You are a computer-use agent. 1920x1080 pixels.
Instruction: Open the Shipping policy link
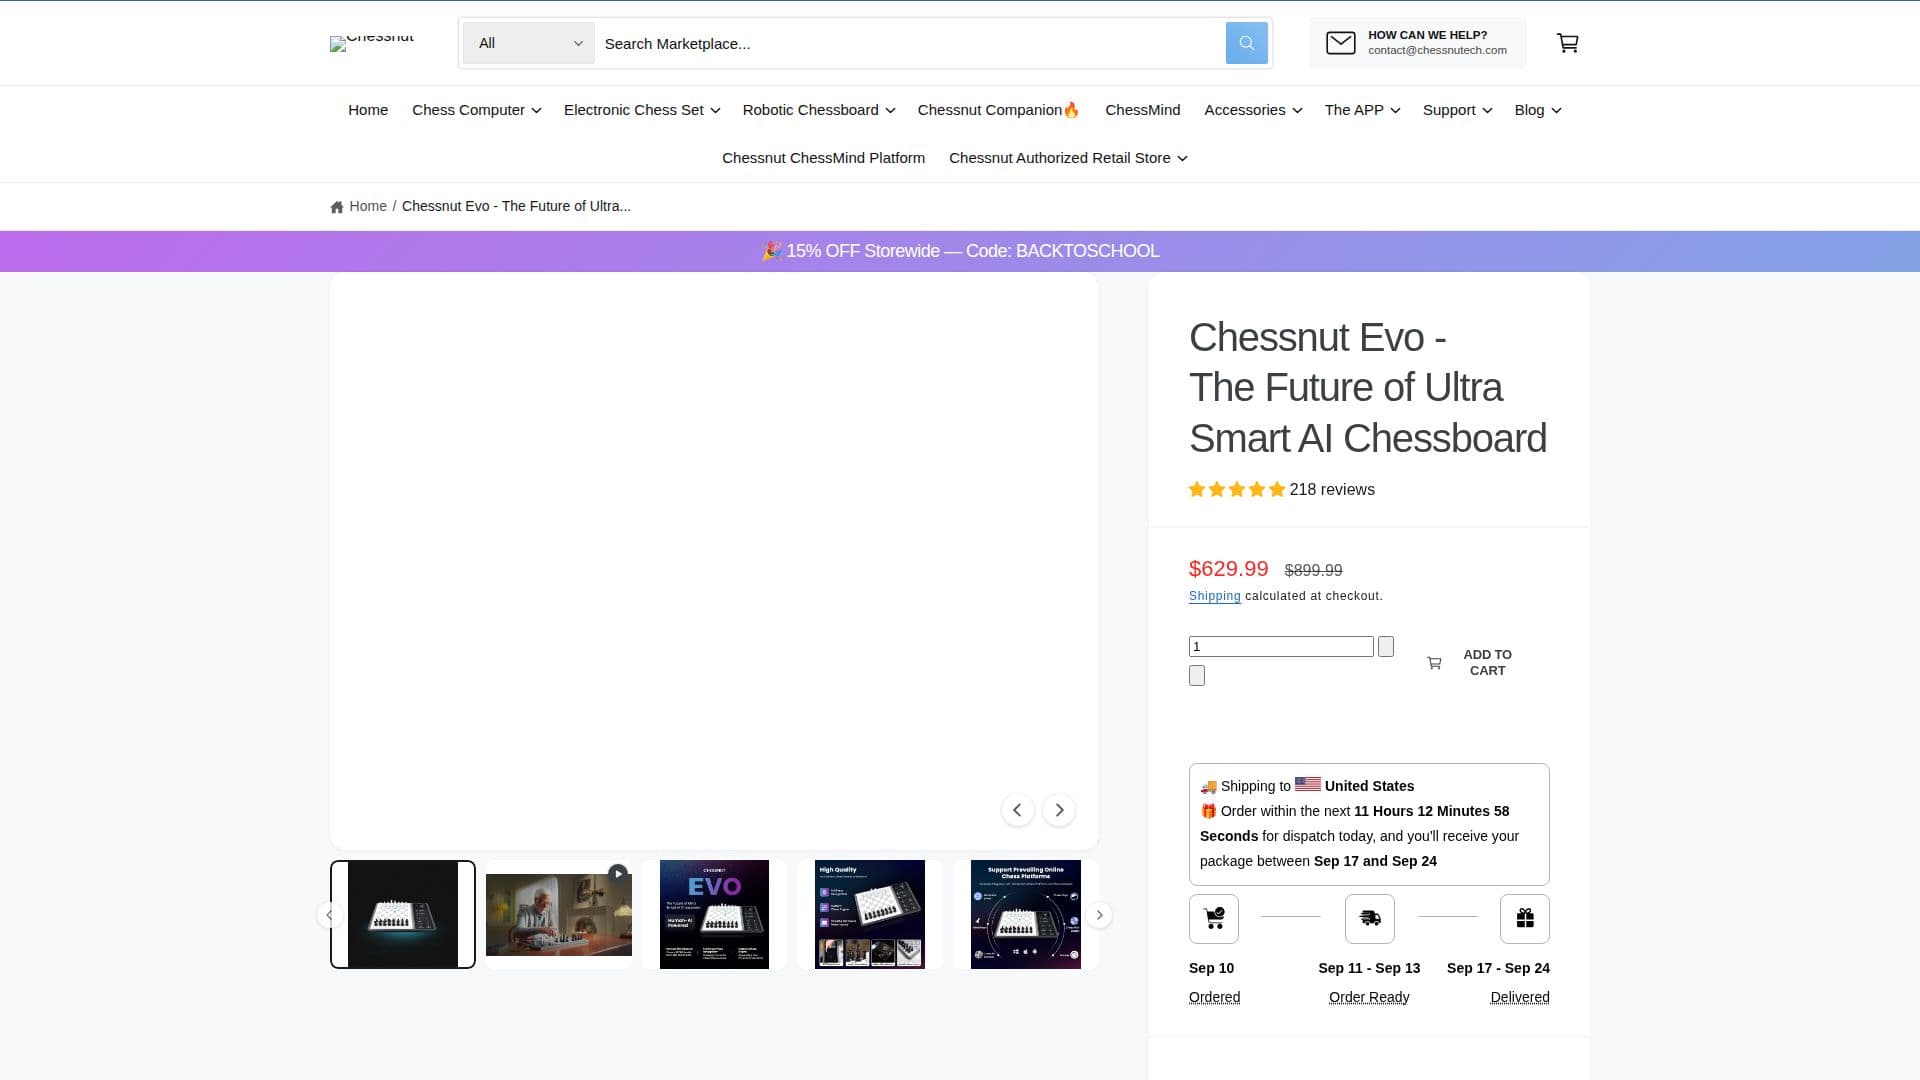coord(1214,596)
